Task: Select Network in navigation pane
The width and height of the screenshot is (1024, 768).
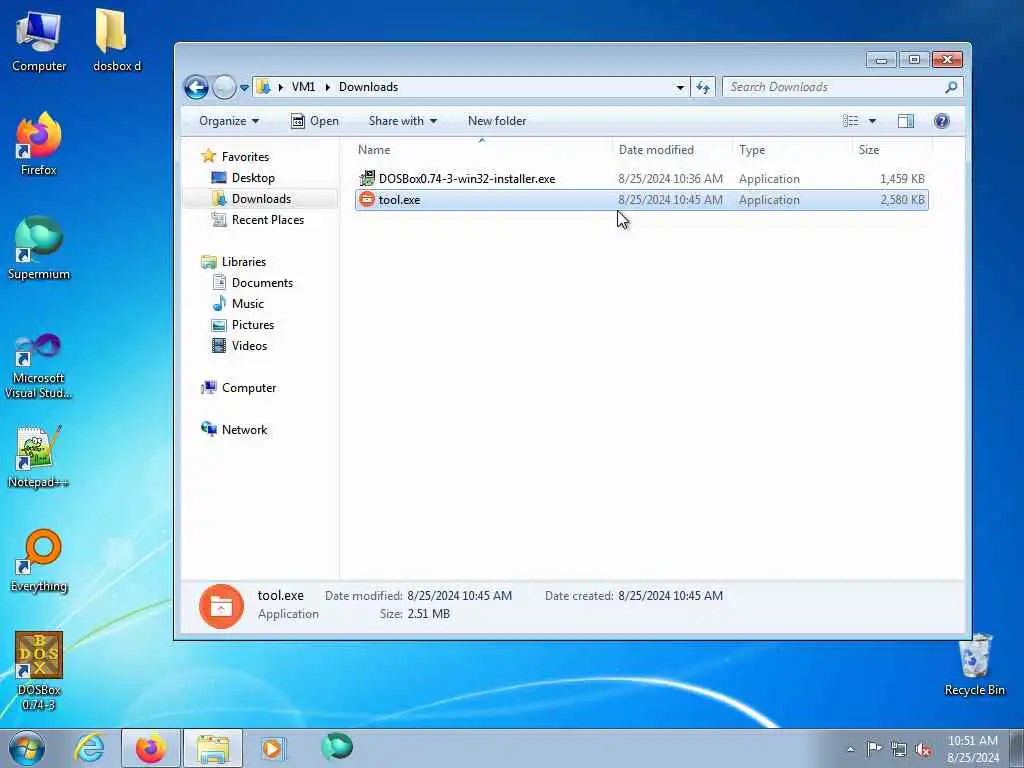Action: point(244,430)
